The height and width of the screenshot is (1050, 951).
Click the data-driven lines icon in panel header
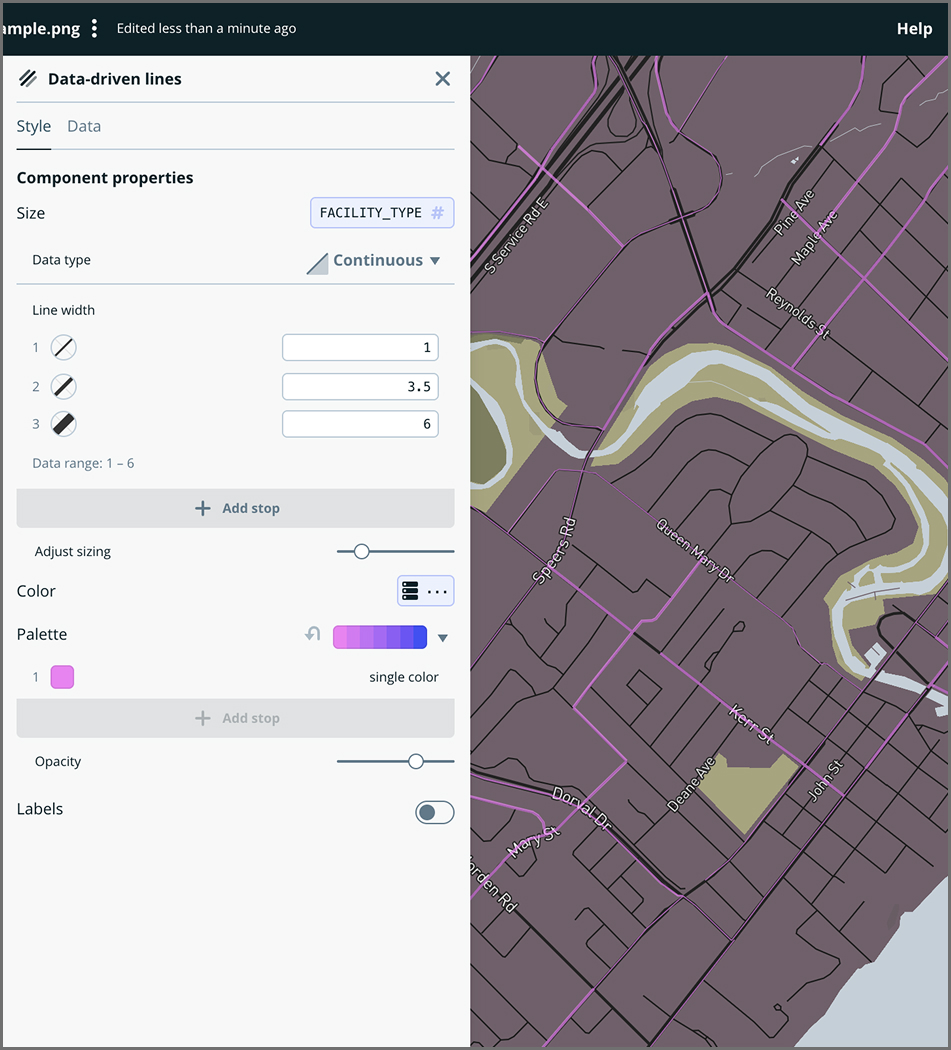pyautogui.click(x=27, y=78)
